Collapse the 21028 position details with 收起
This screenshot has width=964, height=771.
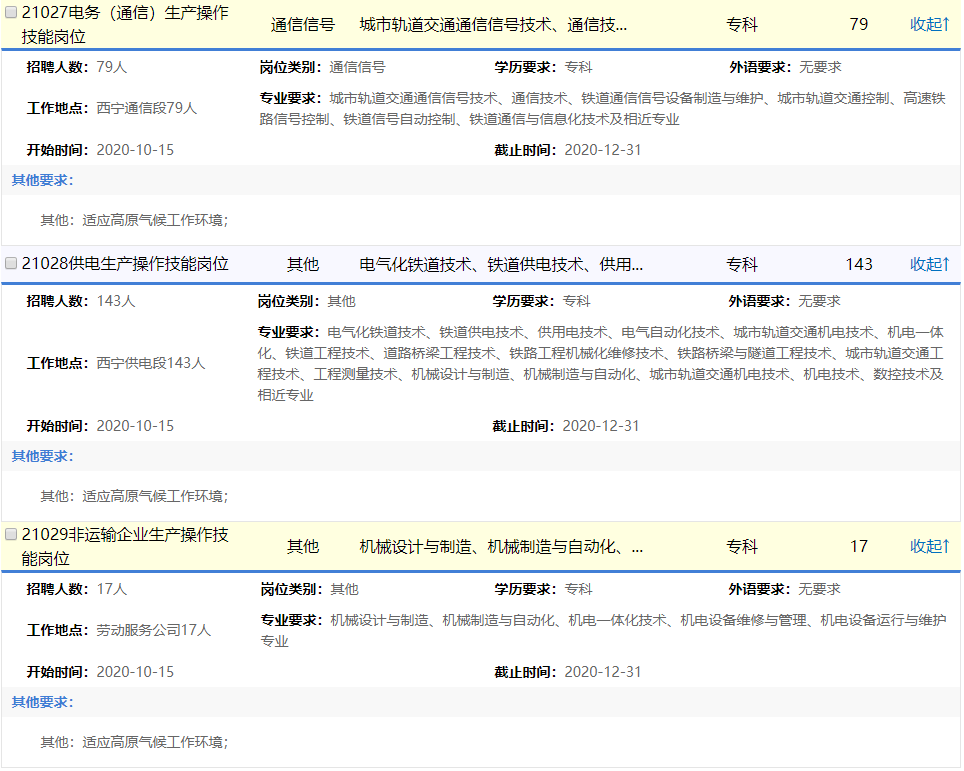pos(928,264)
